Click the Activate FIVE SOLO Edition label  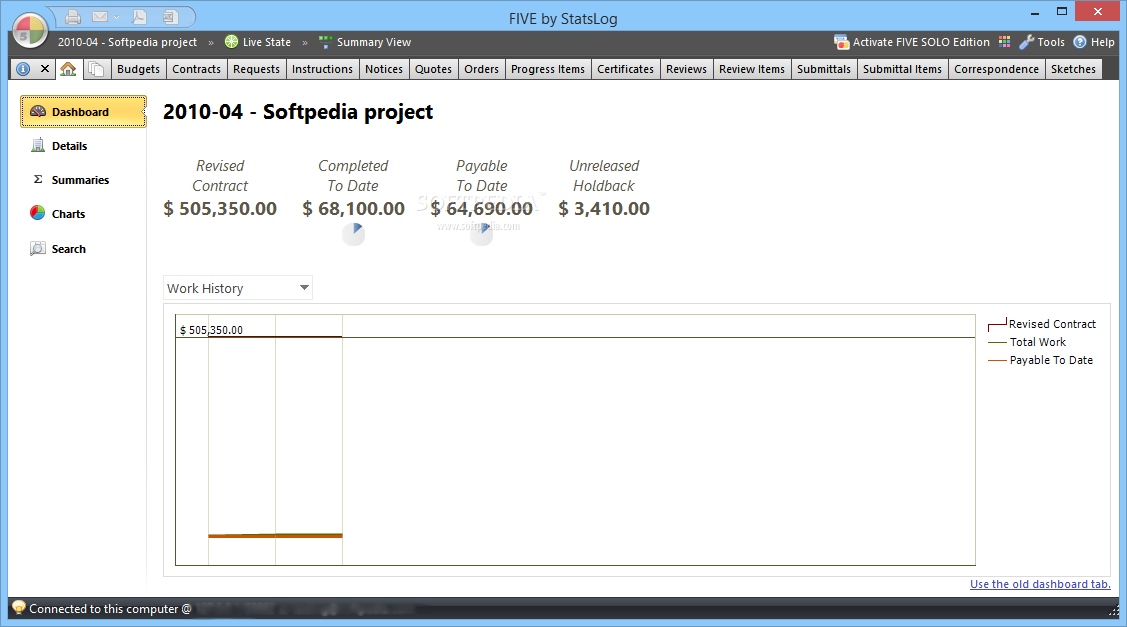(x=921, y=42)
